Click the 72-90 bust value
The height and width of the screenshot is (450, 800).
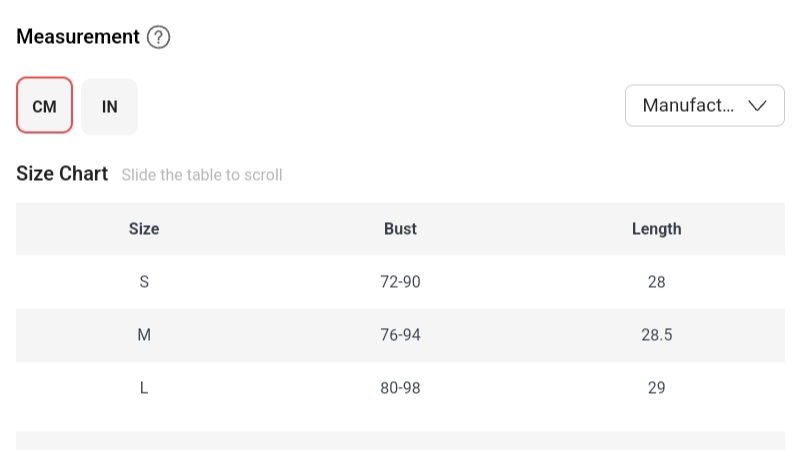pos(400,282)
